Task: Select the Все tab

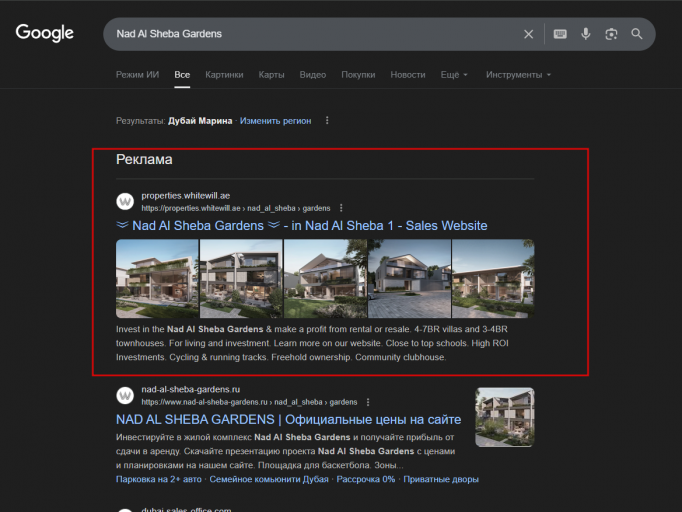Action: 182,75
